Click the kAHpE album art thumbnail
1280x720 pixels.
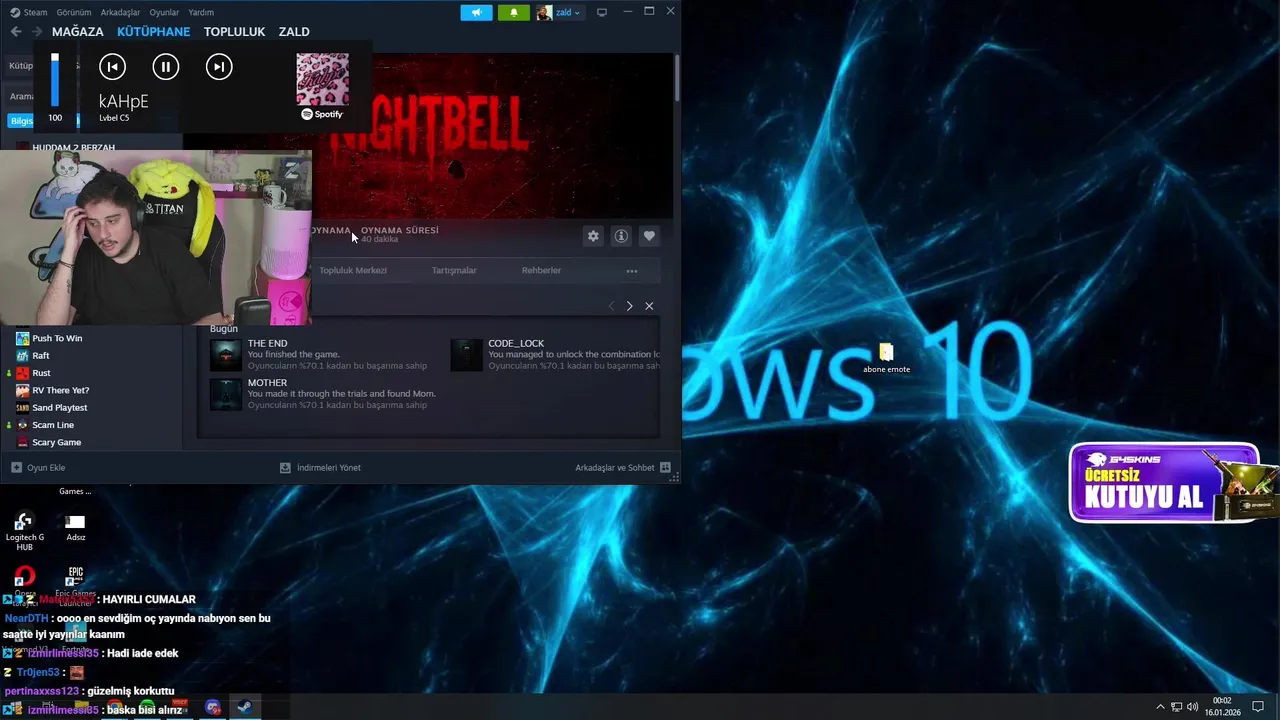(x=322, y=79)
